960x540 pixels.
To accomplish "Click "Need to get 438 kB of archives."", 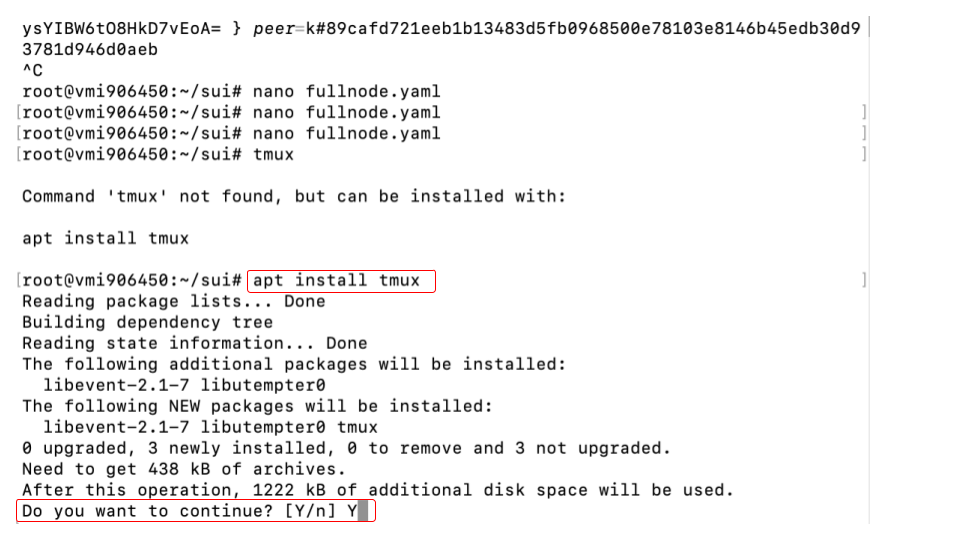I will pyautogui.click(x=184, y=470).
